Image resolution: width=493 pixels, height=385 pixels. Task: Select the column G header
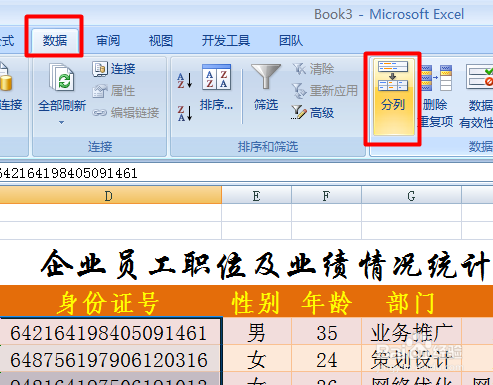(x=411, y=196)
